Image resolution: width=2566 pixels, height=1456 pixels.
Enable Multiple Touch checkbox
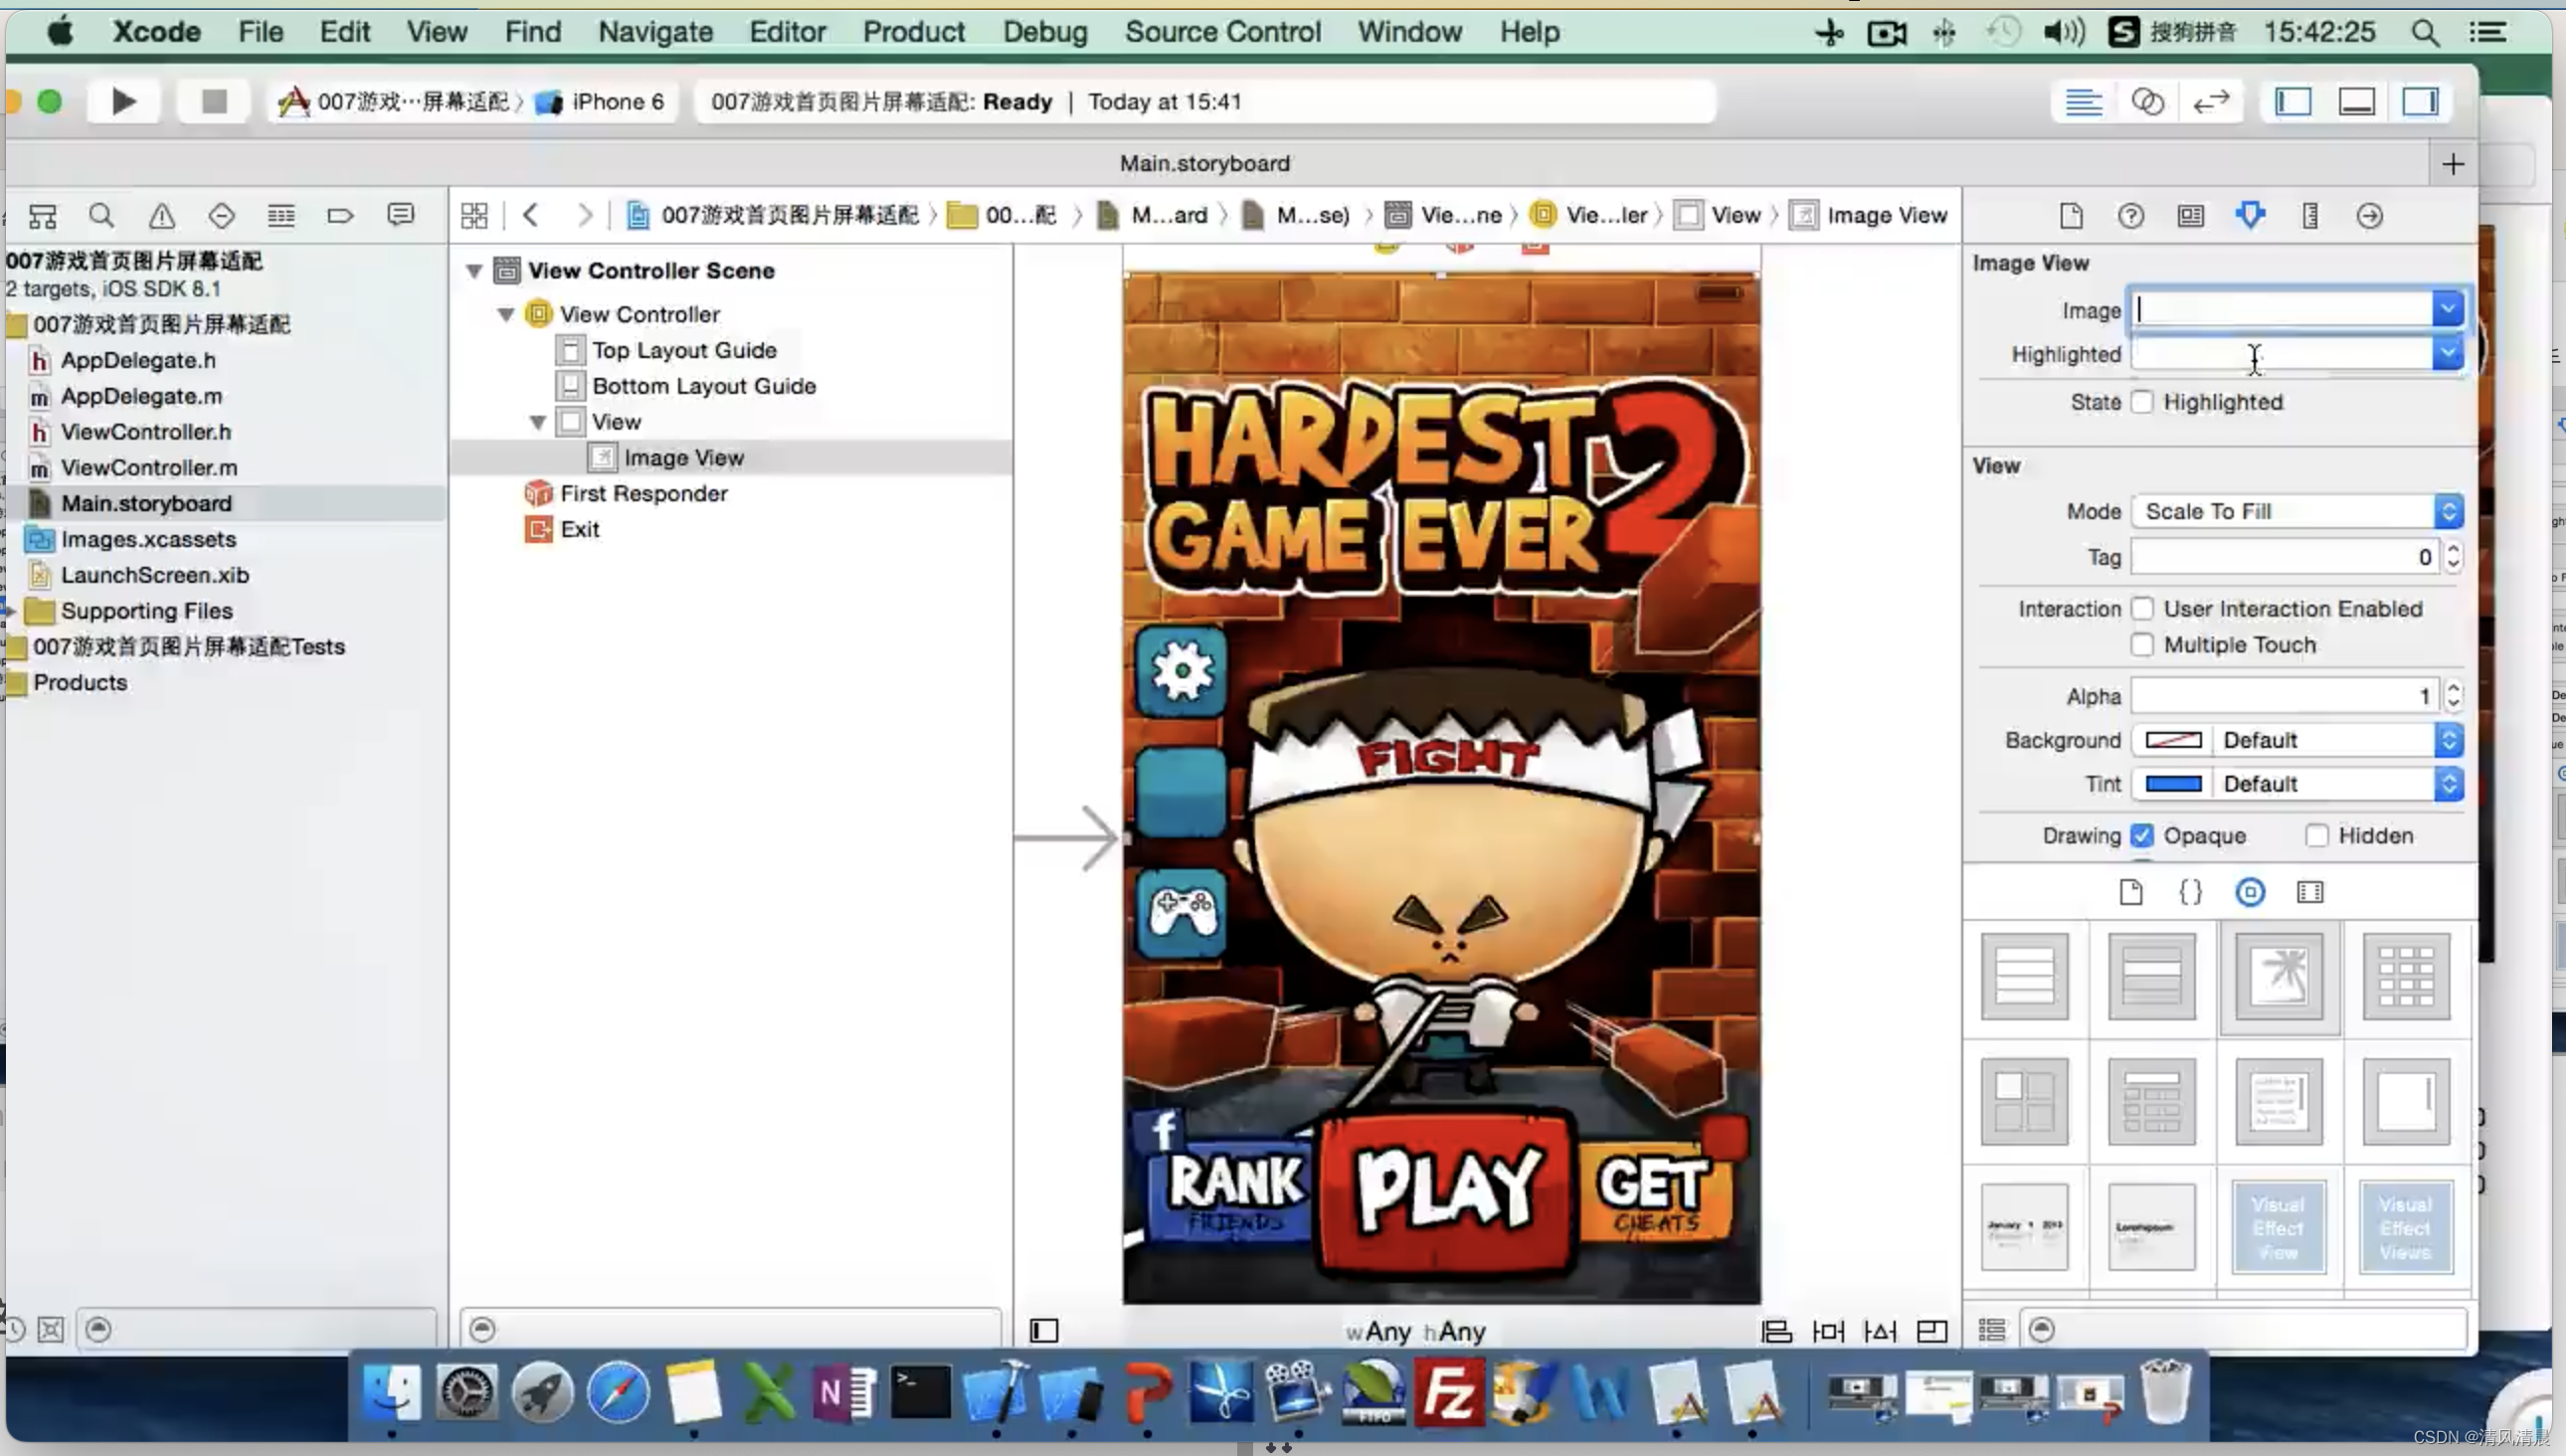[2141, 645]
